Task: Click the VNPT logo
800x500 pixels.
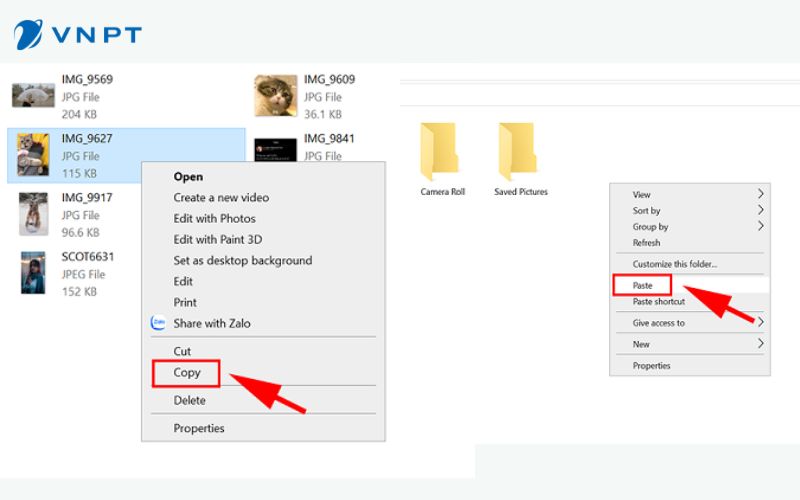Action: coord(78,35)
